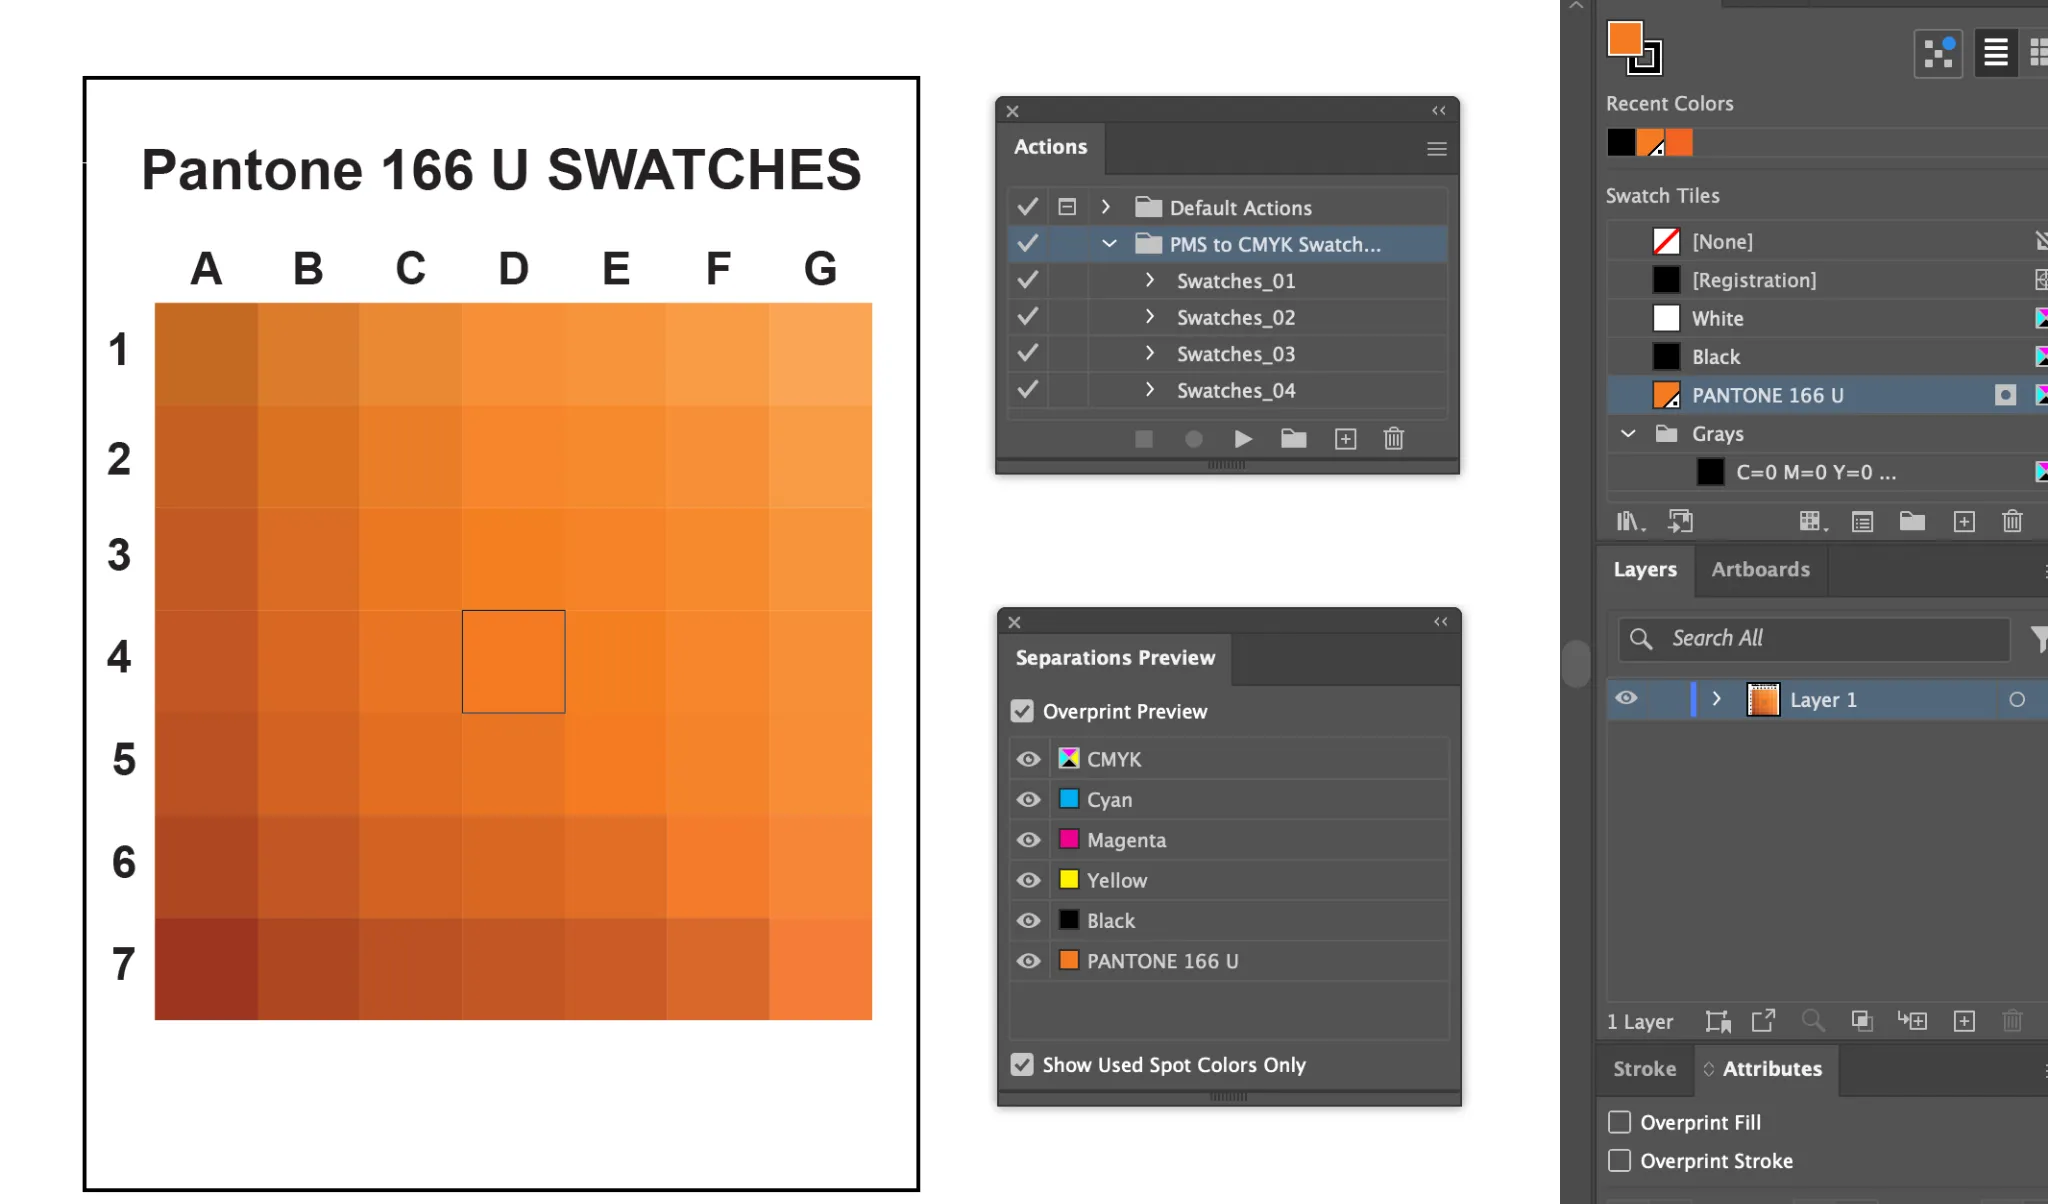Select the PANTONE 166 U swatch row
The width and height of the screenshot is (2048, 1204).
coord(1827,395)
